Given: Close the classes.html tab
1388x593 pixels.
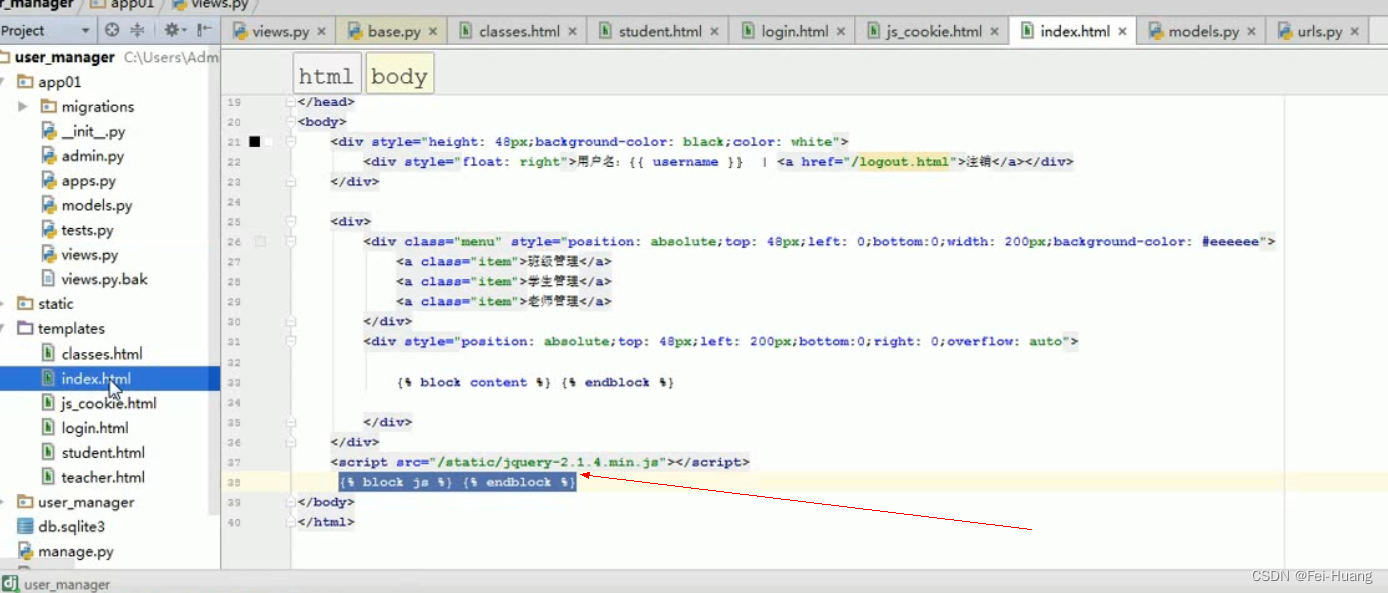Looking at the screenshot, I should click(573, 32).
